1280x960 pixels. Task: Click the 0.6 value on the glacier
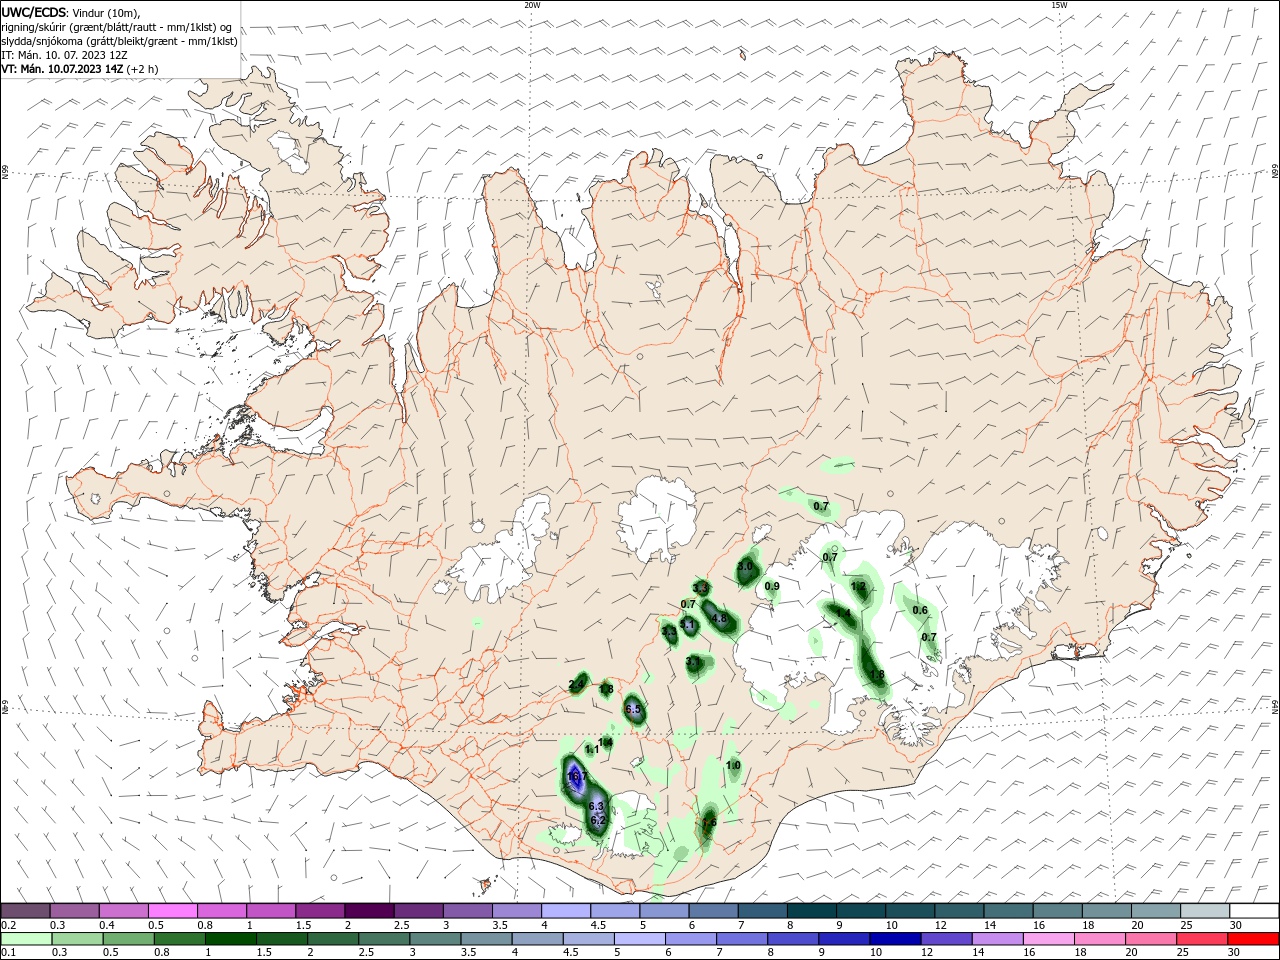pos(920,610)
